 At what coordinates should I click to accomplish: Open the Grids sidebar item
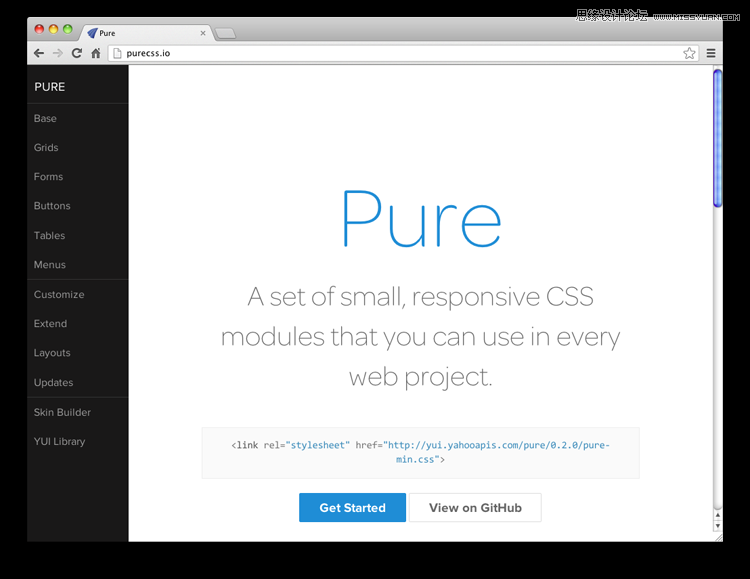coord(46,147)
